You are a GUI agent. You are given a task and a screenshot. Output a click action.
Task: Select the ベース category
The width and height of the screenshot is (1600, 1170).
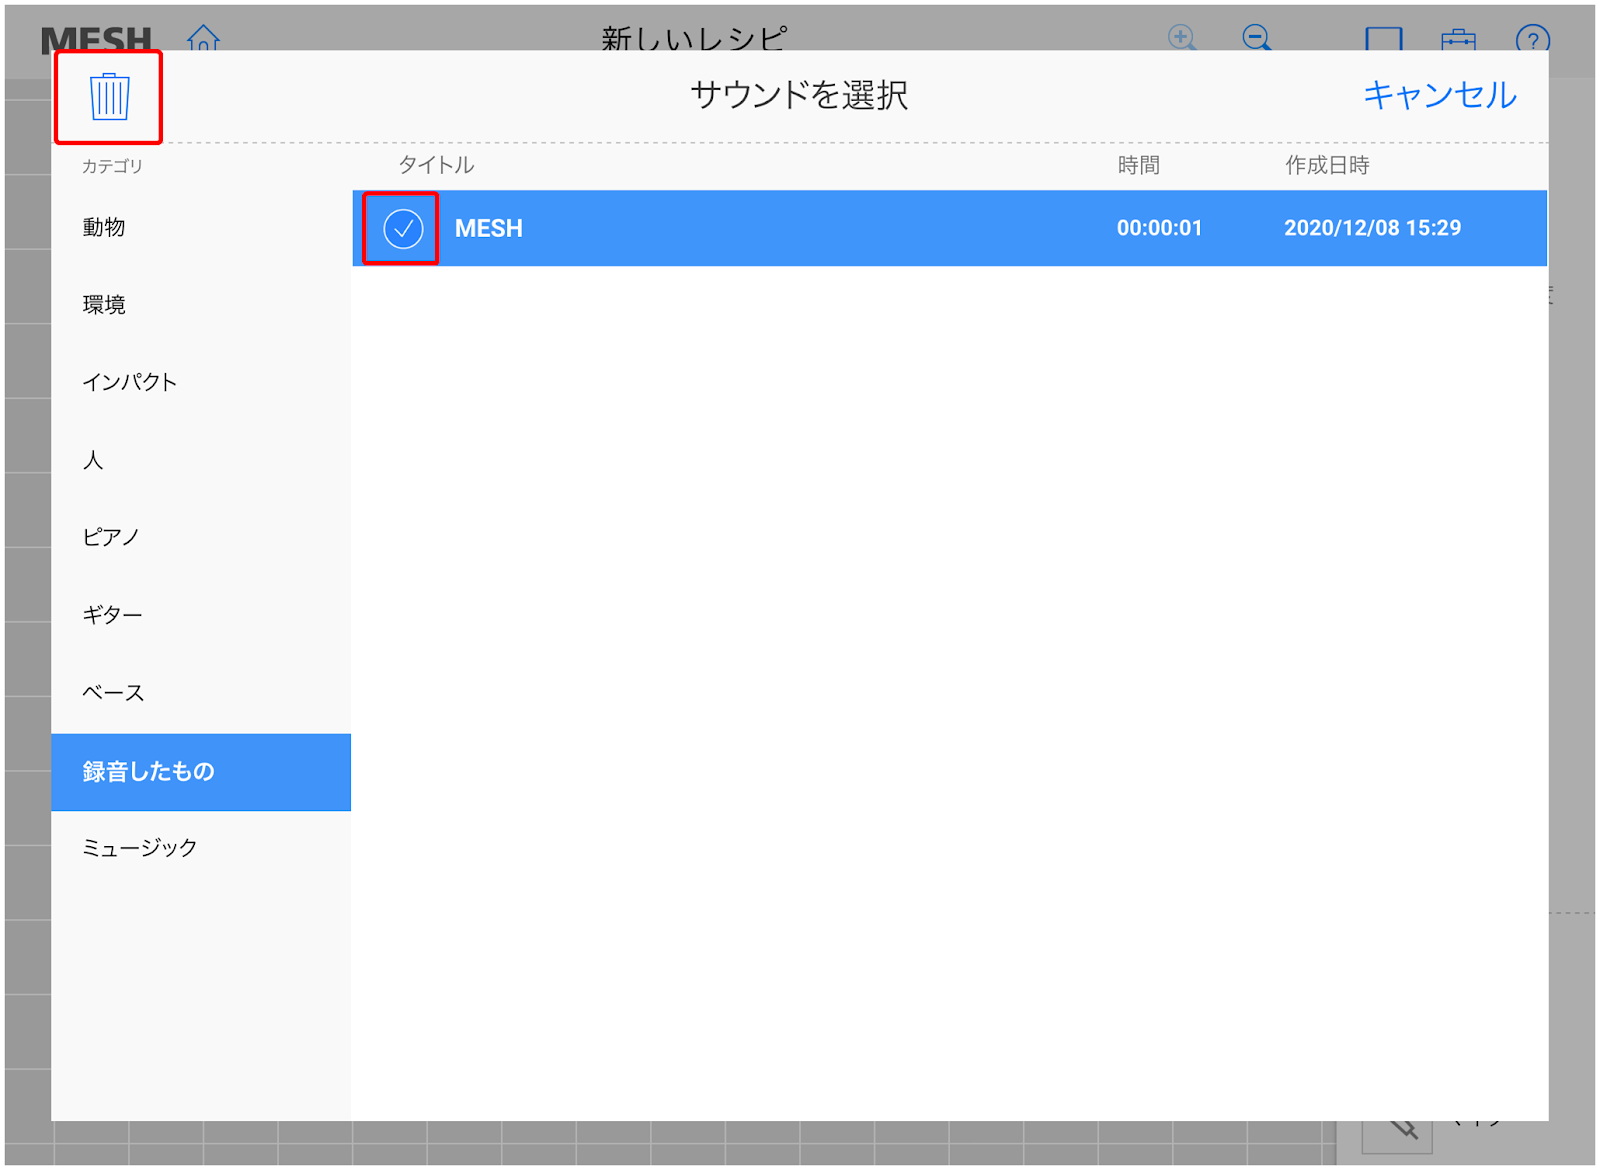pyautogui.click(x=200, y=693)
